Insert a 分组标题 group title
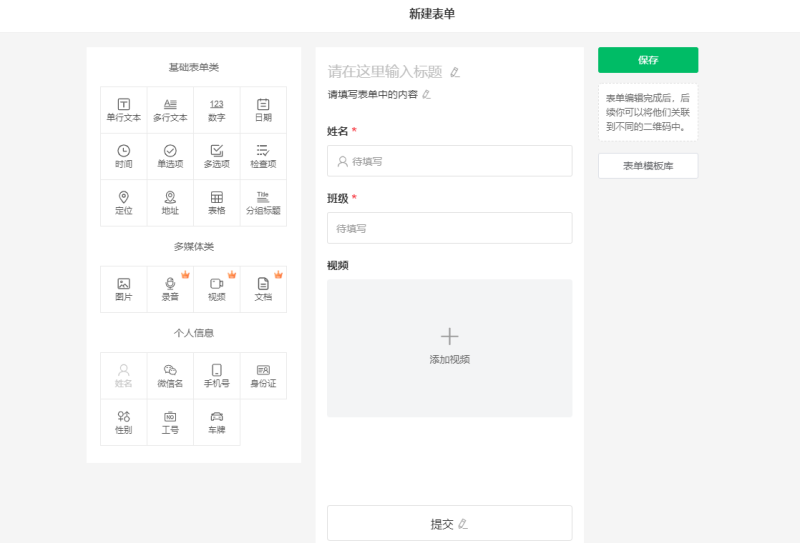Image resolution: width=800 pixels, height=543 pixels. pos(263,203)
